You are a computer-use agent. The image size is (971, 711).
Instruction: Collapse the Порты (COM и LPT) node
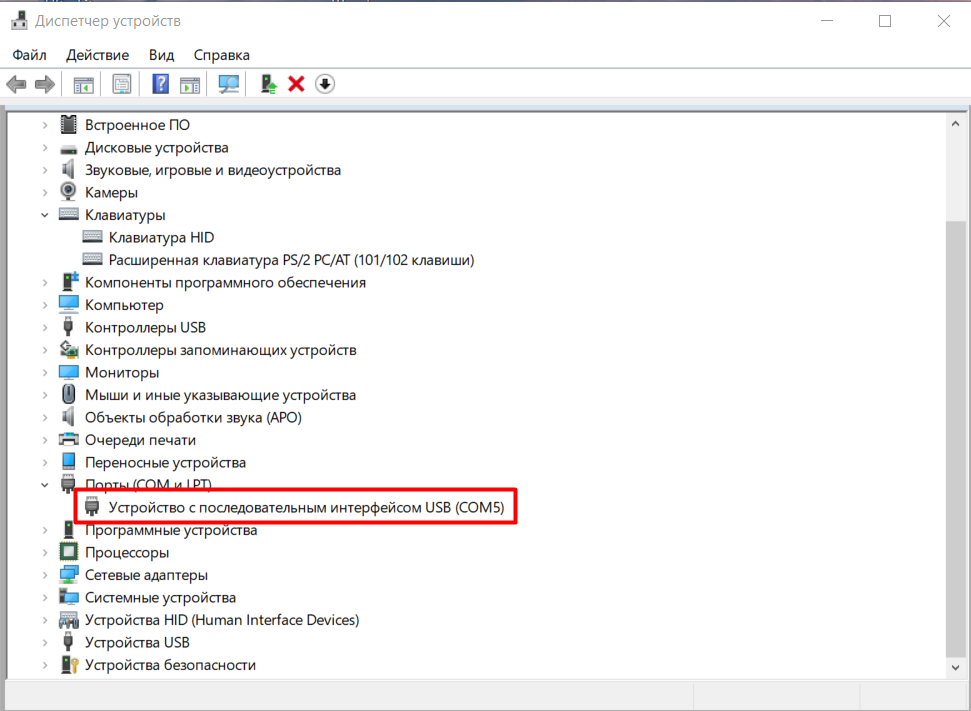(x=45, y=485)
